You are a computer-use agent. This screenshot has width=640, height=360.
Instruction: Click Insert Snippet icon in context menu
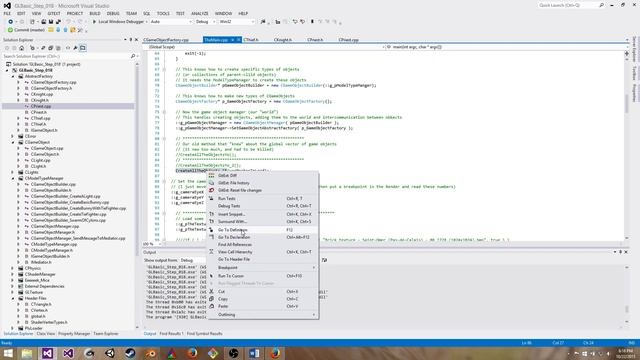[x=211, y=214]
